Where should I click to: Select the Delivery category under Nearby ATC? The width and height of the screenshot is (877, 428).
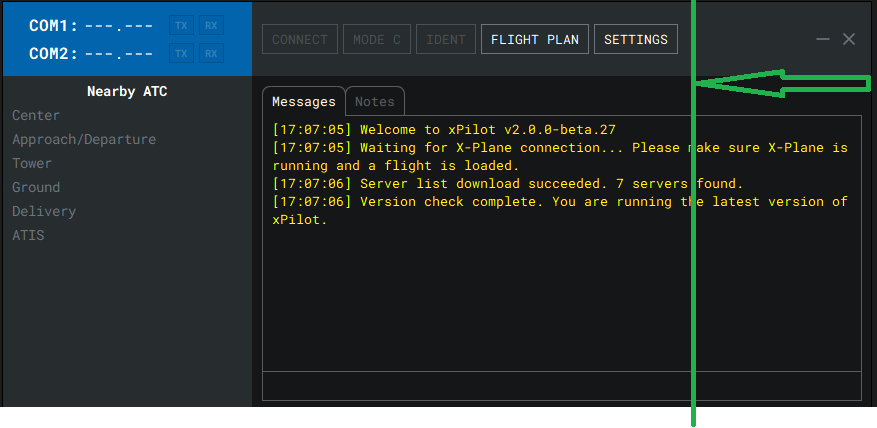tap(44, 212)
